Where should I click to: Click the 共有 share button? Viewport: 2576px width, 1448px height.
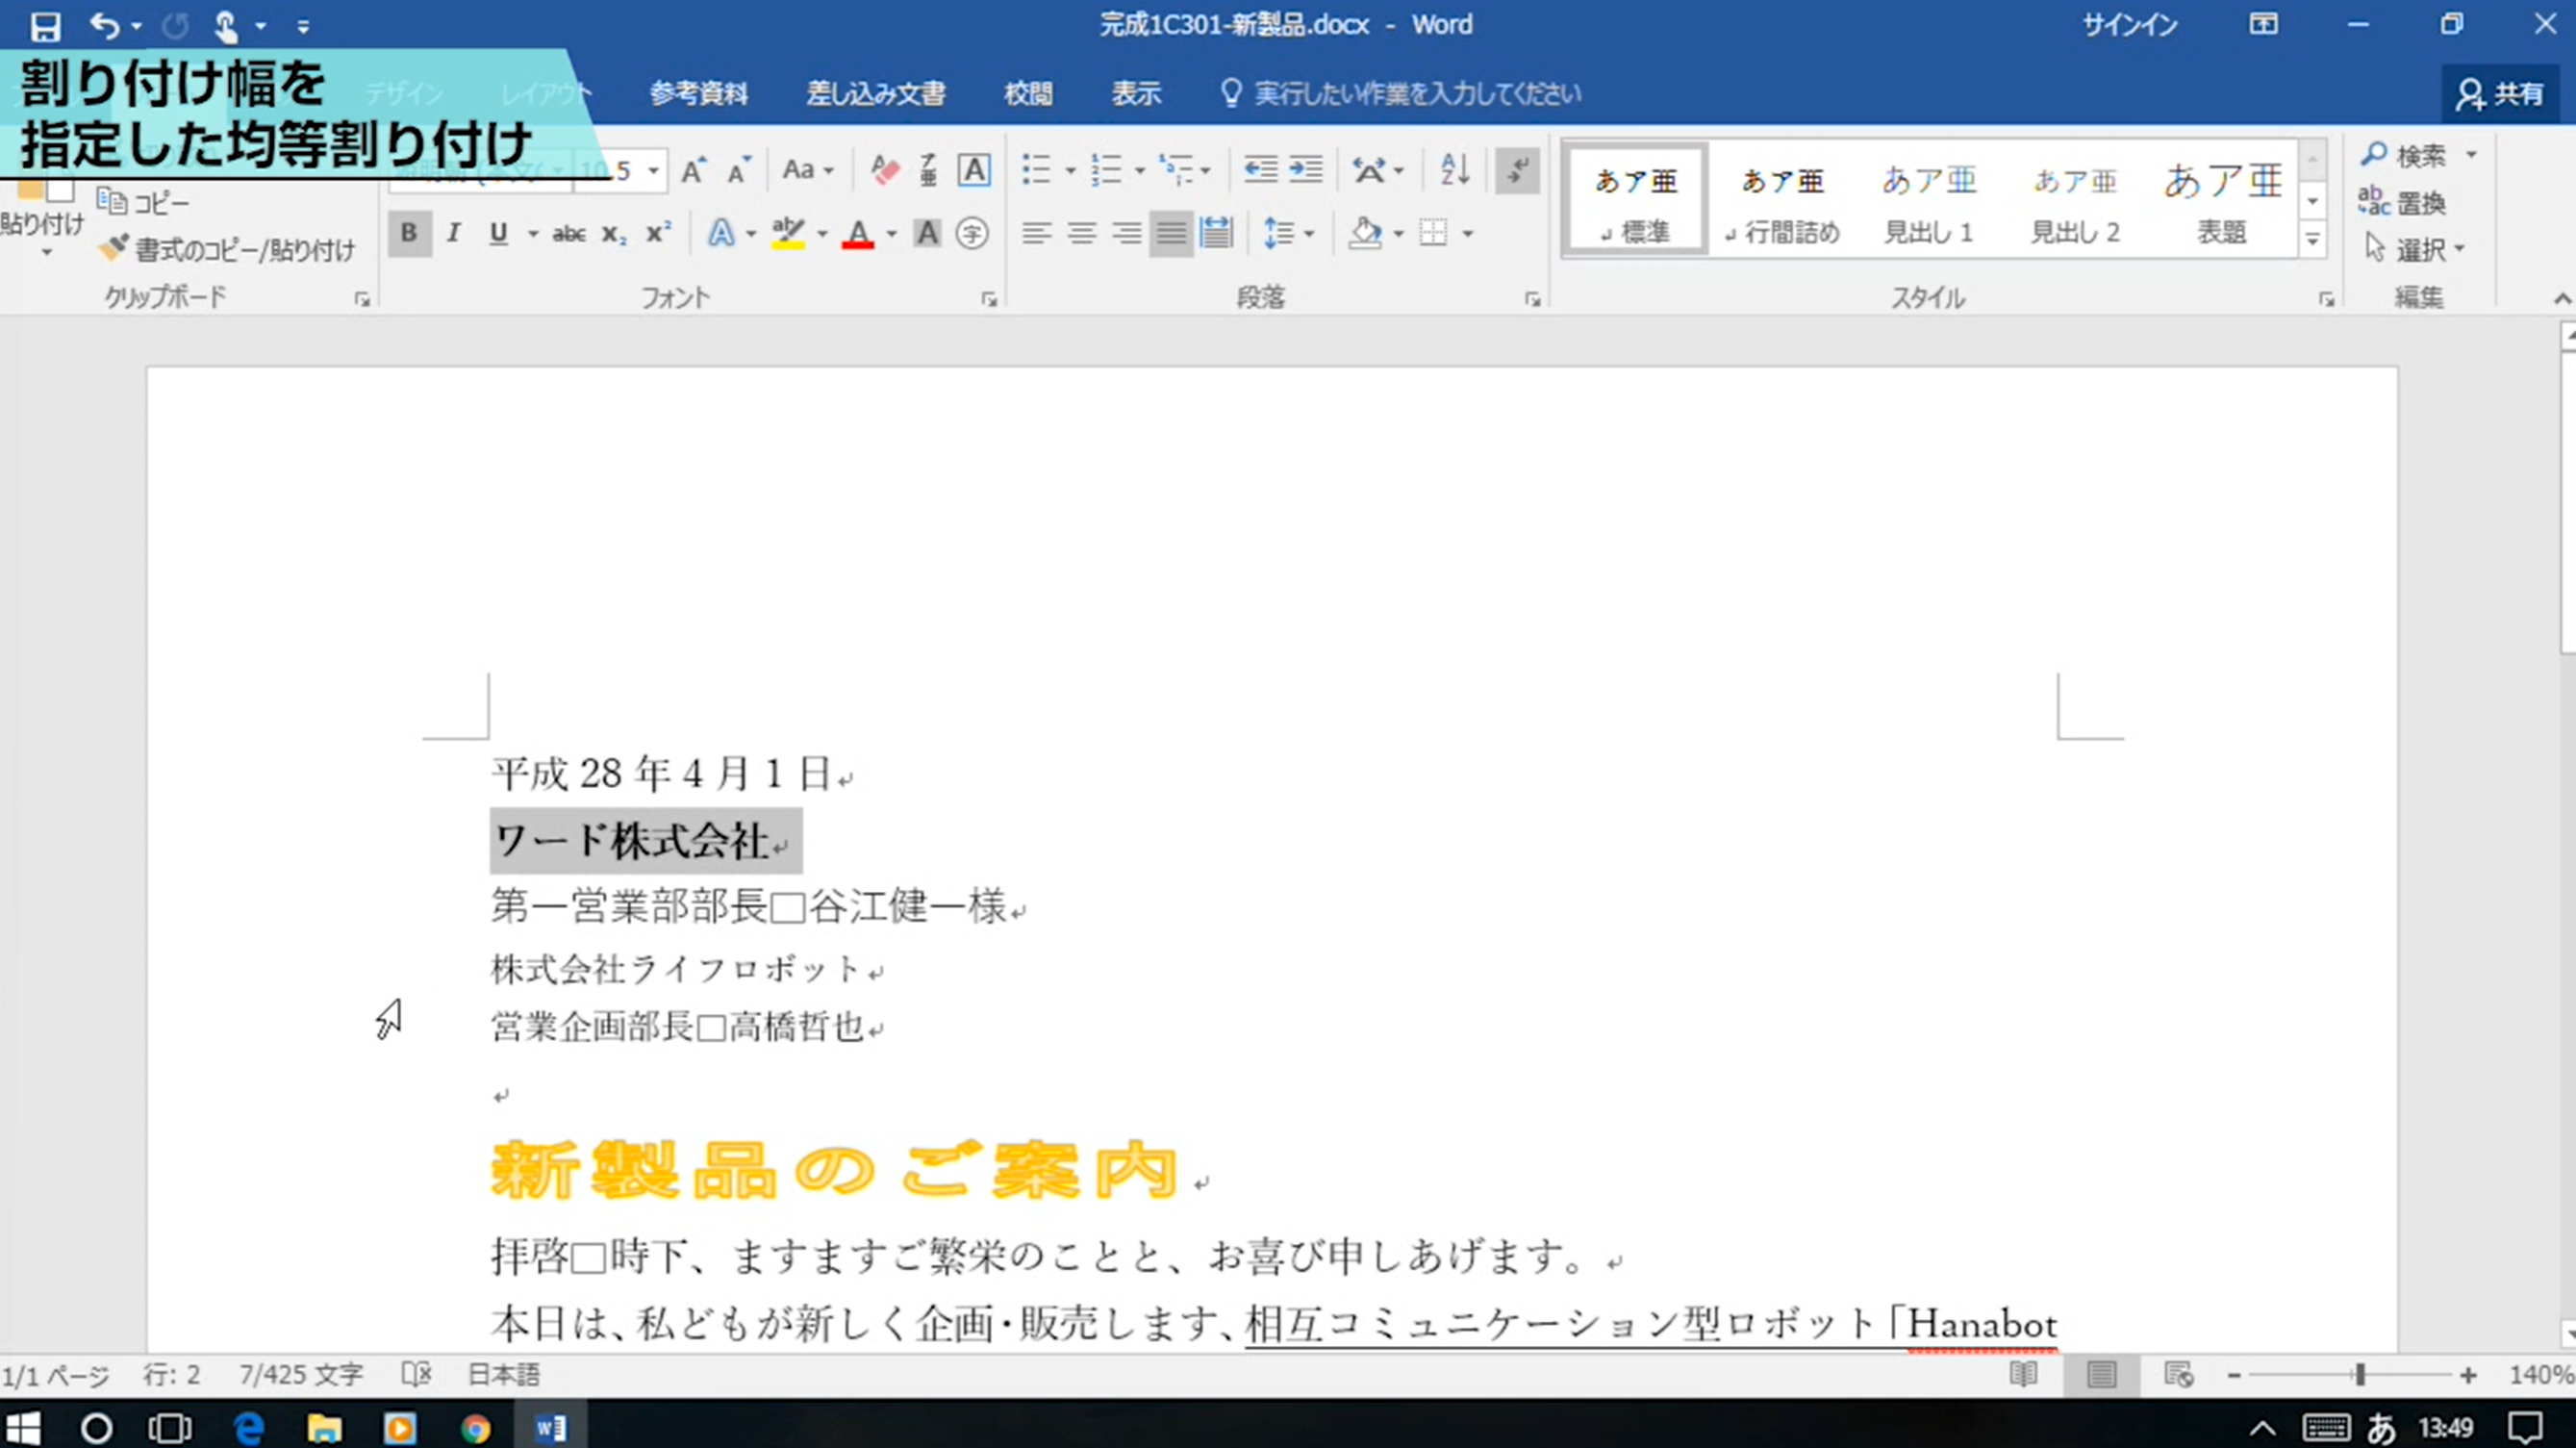(x=2501, y=94)
